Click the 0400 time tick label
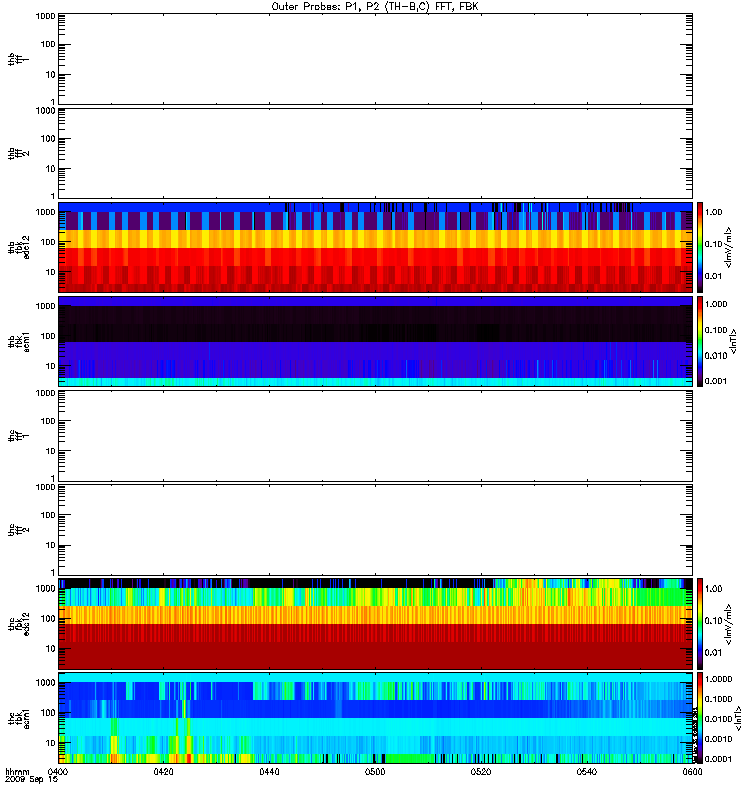 pyautogui.click(x=57, y=771)
